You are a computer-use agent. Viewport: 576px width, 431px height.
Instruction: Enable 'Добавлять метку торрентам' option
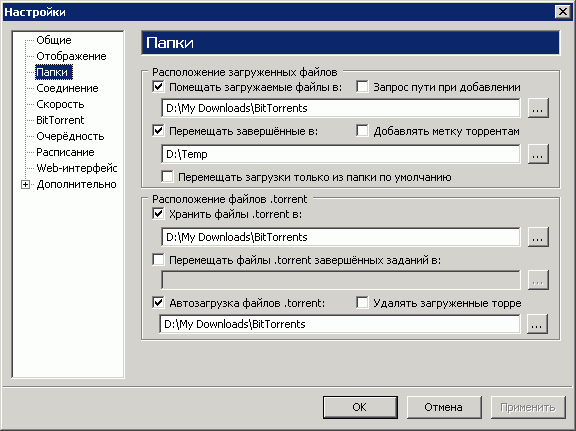coord(362,131)
